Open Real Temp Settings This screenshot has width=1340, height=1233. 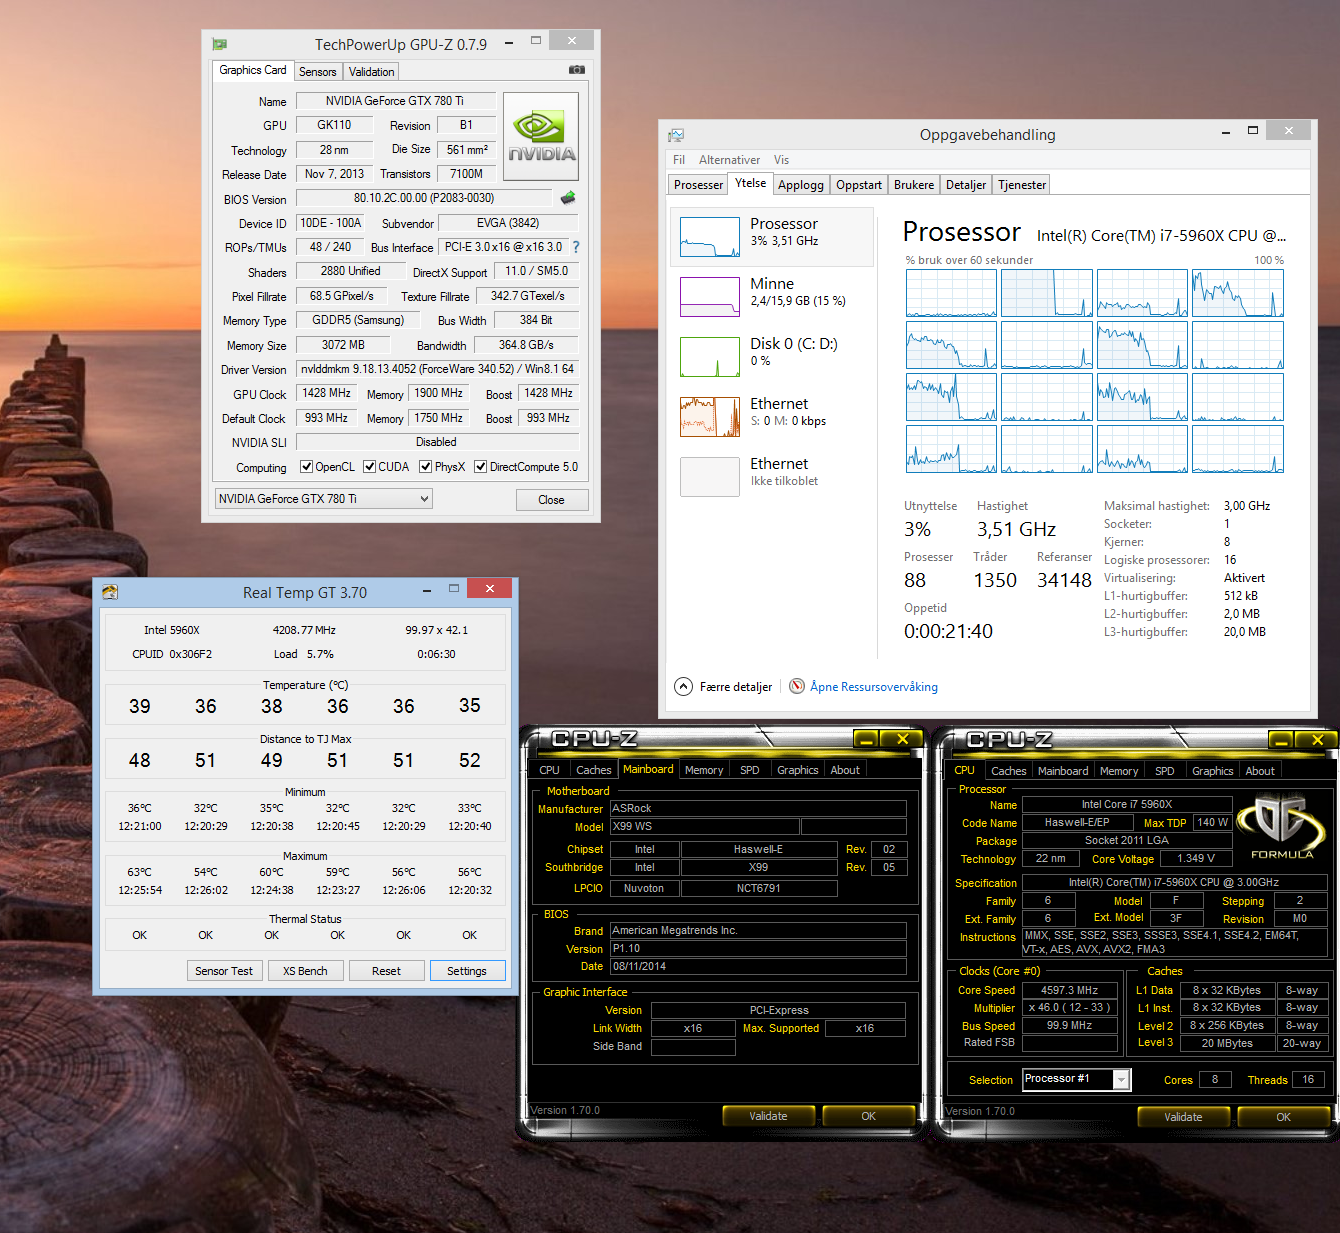click(x=467, y=971)
